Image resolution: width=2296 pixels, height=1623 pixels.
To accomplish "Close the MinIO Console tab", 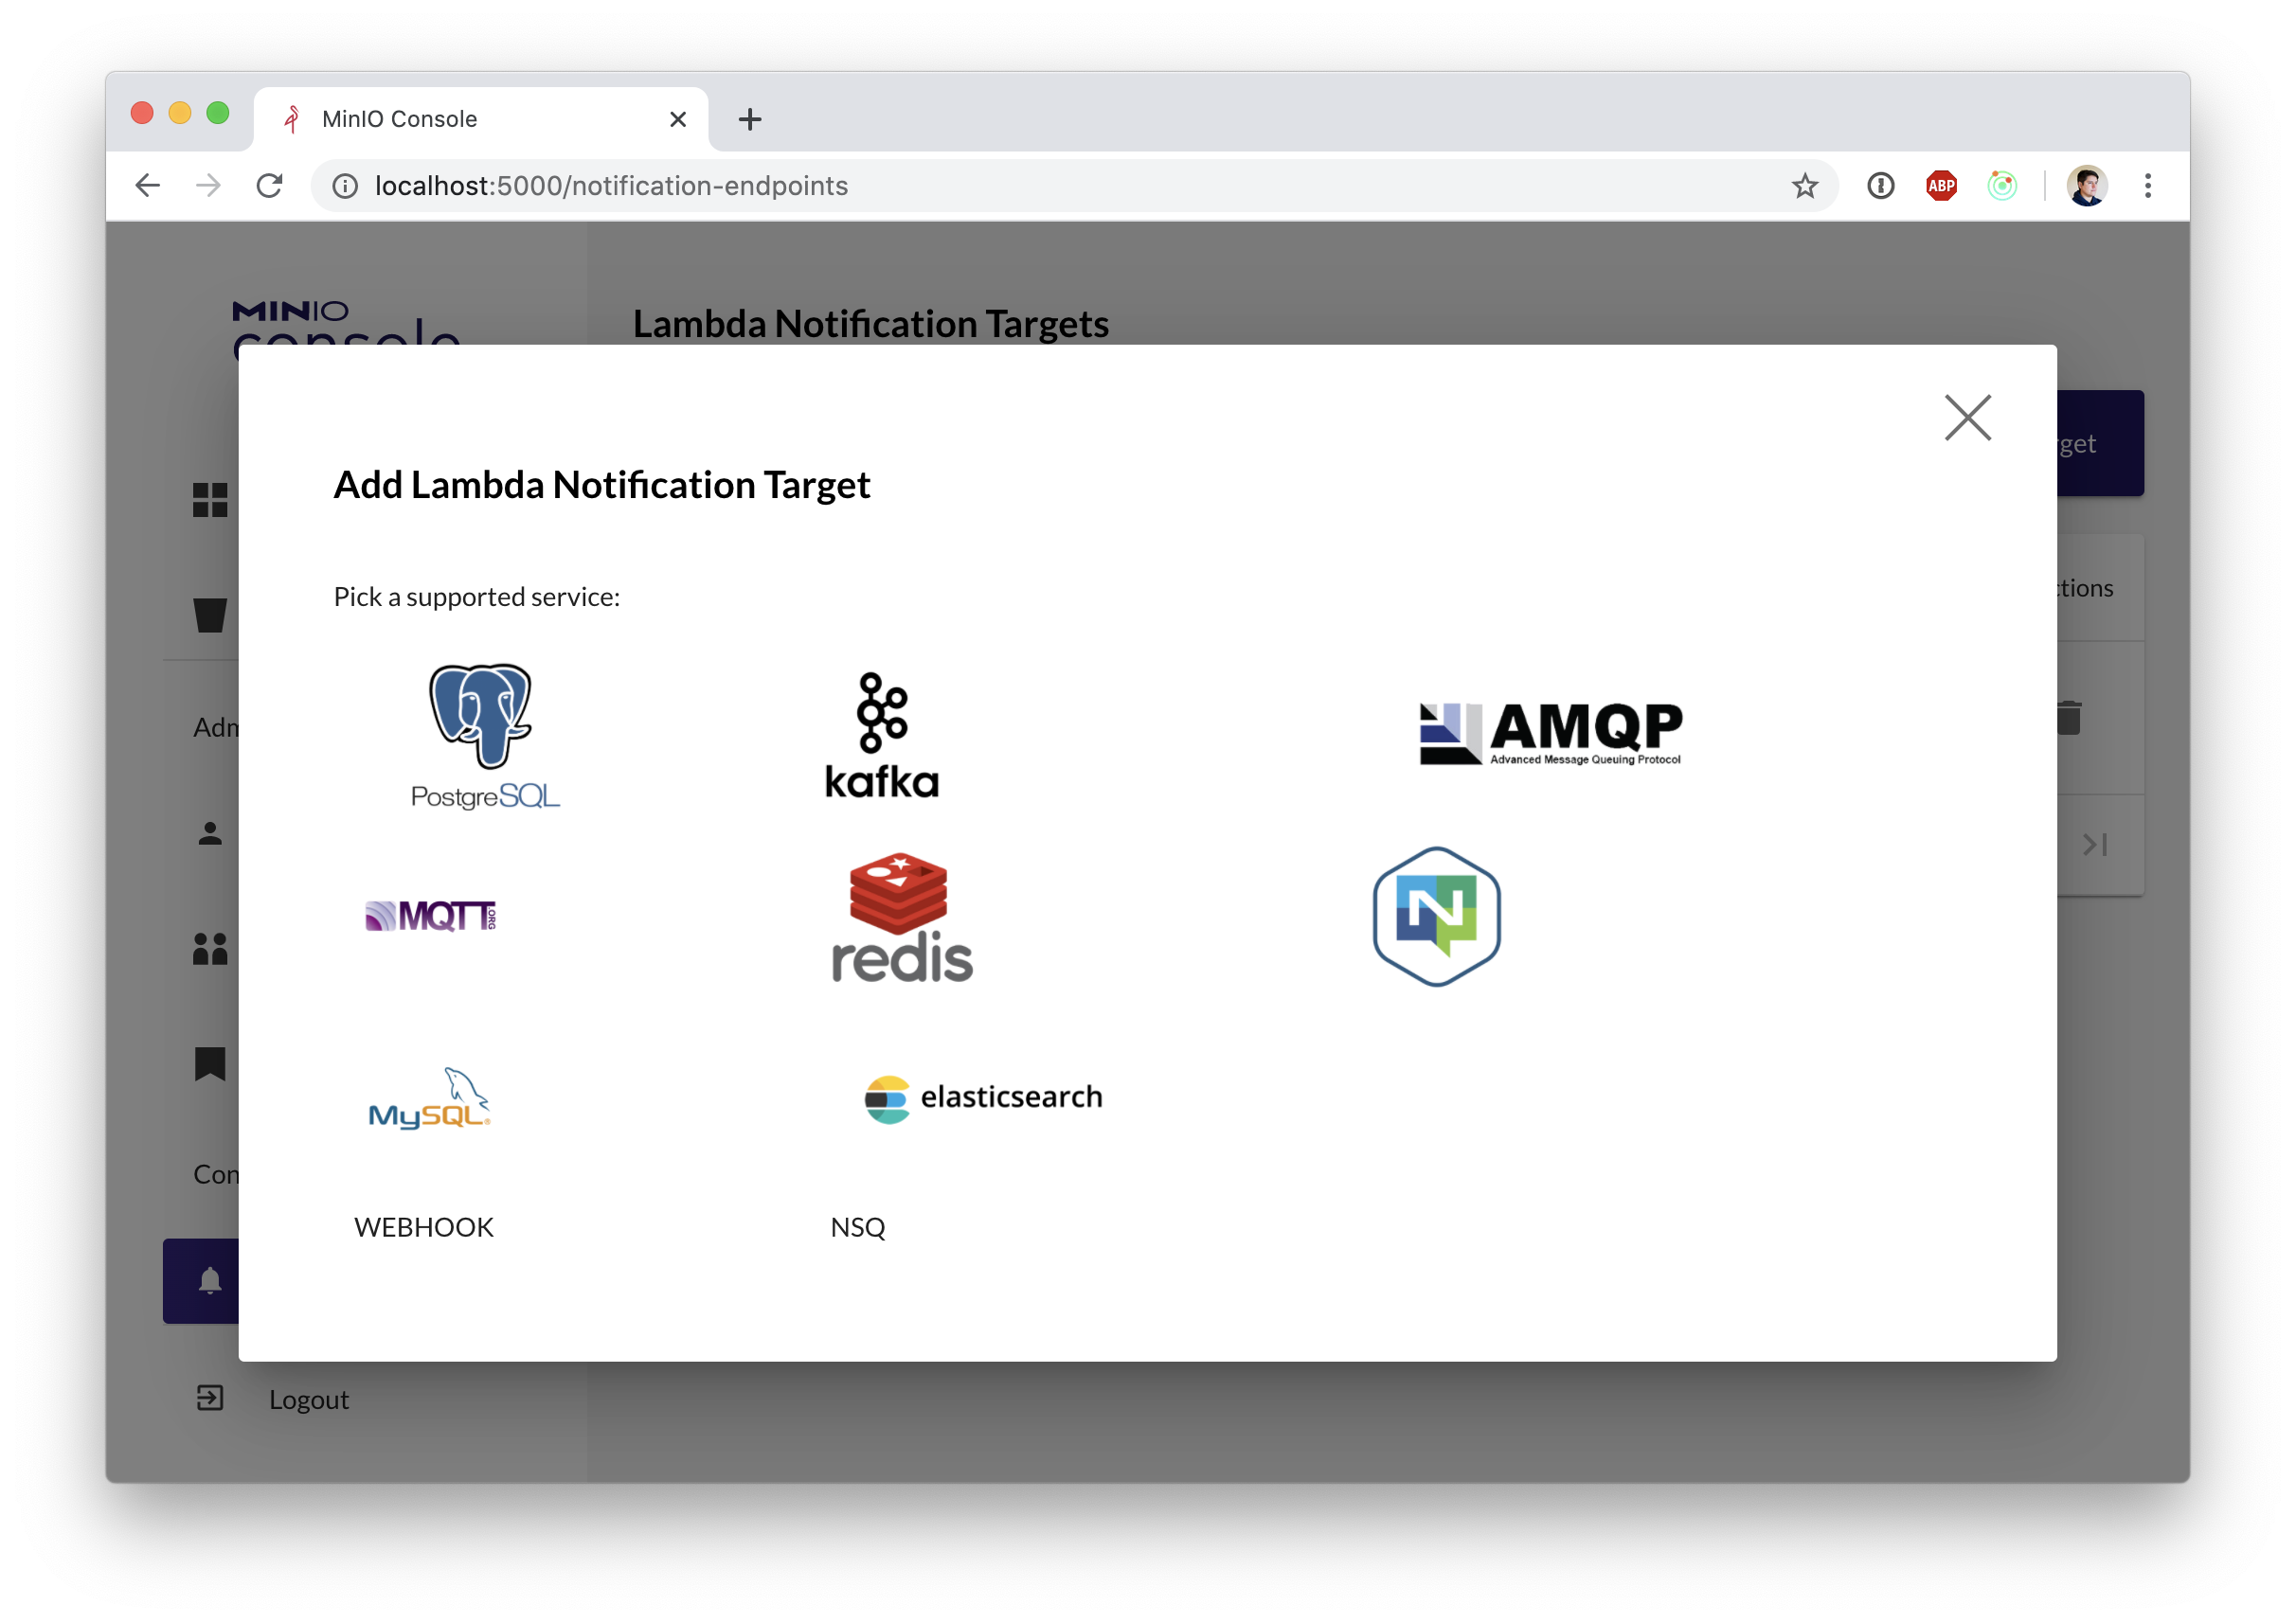I will (x=678, y=119).
